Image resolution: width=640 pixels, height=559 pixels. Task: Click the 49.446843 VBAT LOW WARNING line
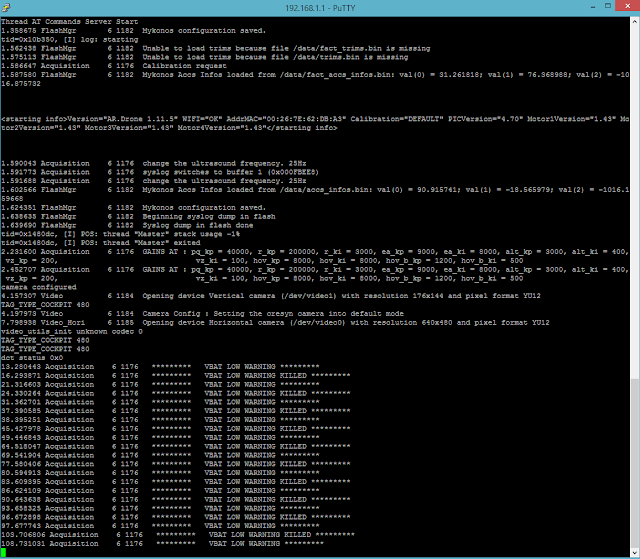click(x=160, y=438)
